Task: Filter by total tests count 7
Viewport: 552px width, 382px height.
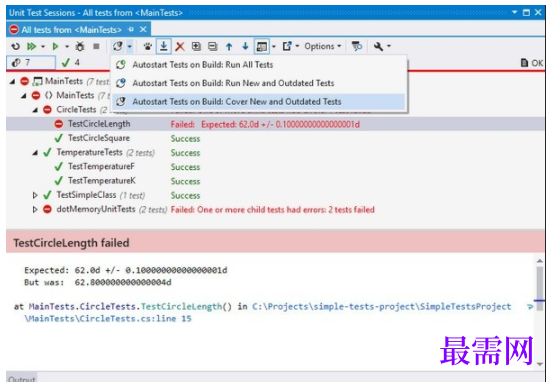Action: coord(31,63)
